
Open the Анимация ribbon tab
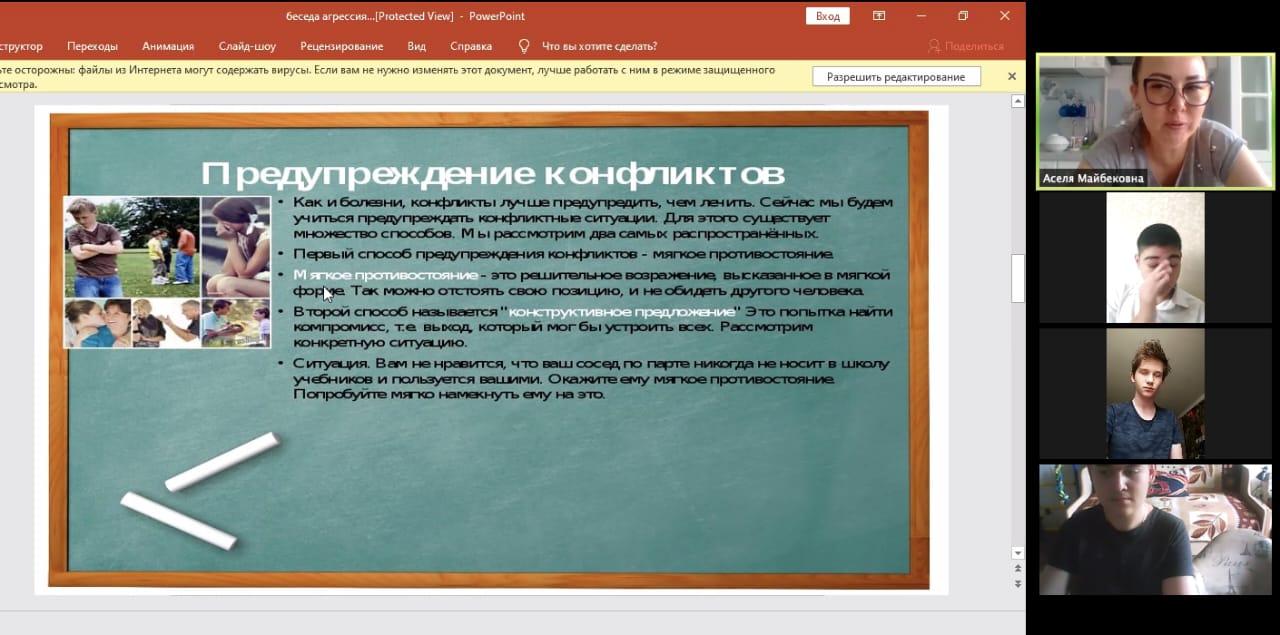(168, 46)
